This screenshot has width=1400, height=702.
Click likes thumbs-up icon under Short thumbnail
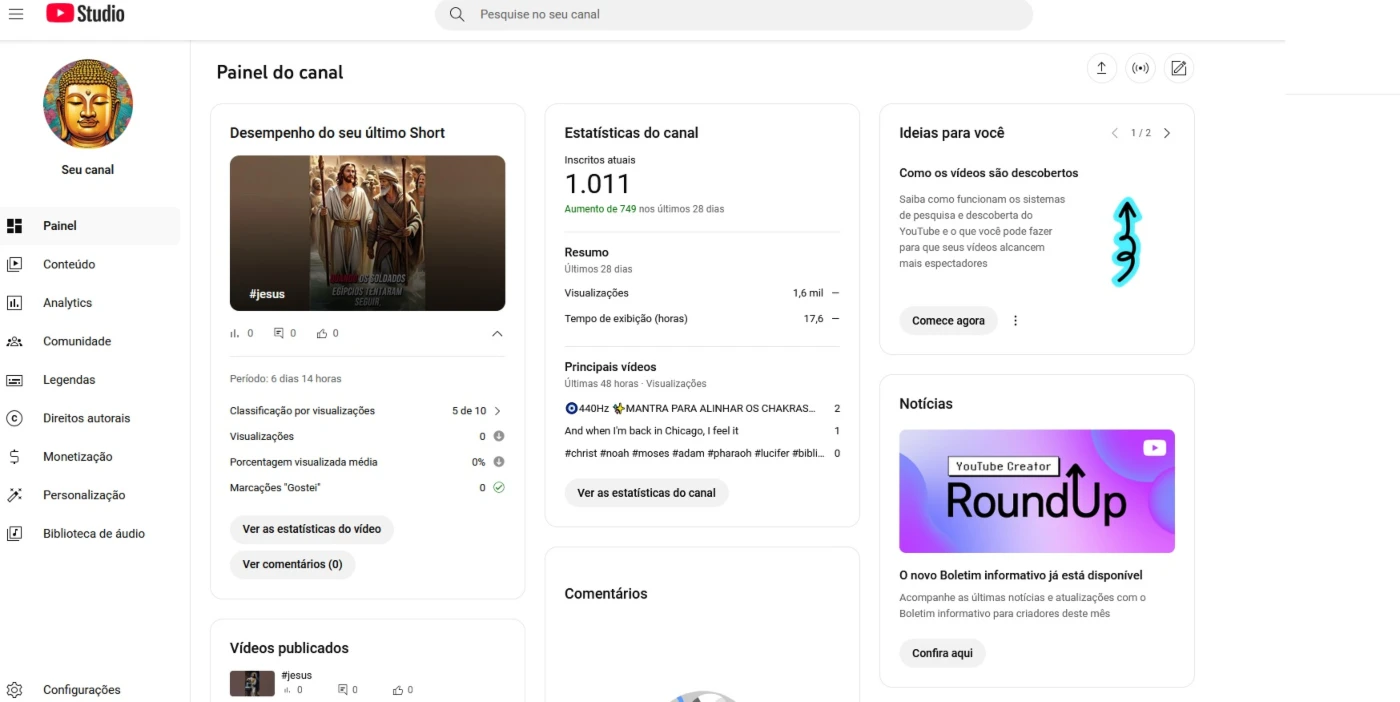tap(322, 333)
